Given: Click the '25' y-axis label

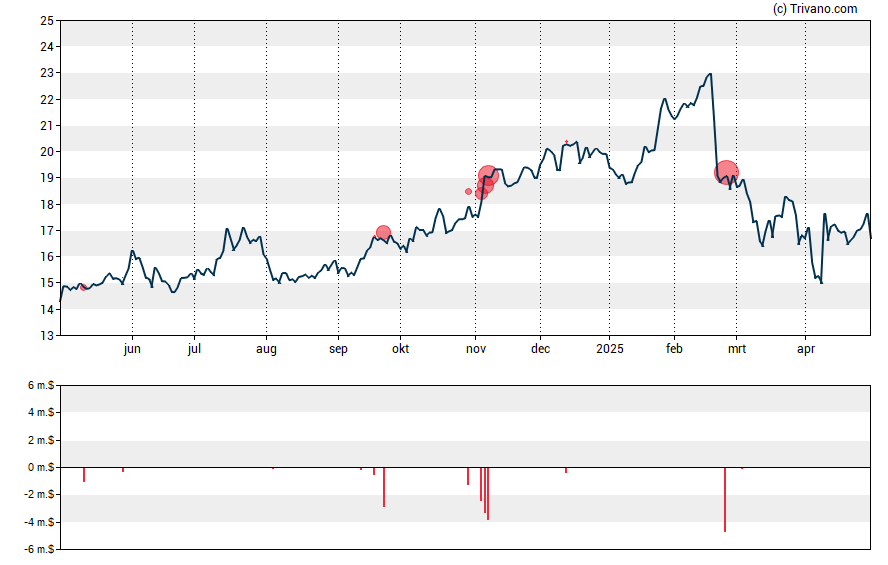Looking at the screenshot, I should click(47, 21).
